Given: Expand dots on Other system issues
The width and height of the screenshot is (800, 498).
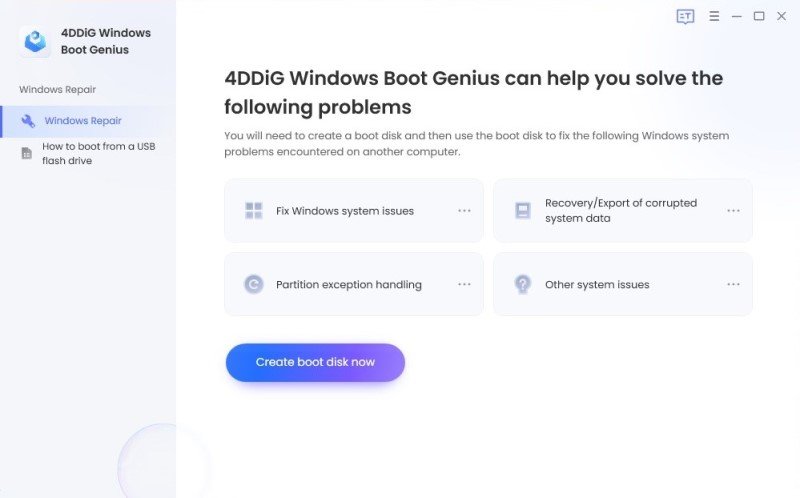Looking at the screenshot, I should click(x=733, y=284).
